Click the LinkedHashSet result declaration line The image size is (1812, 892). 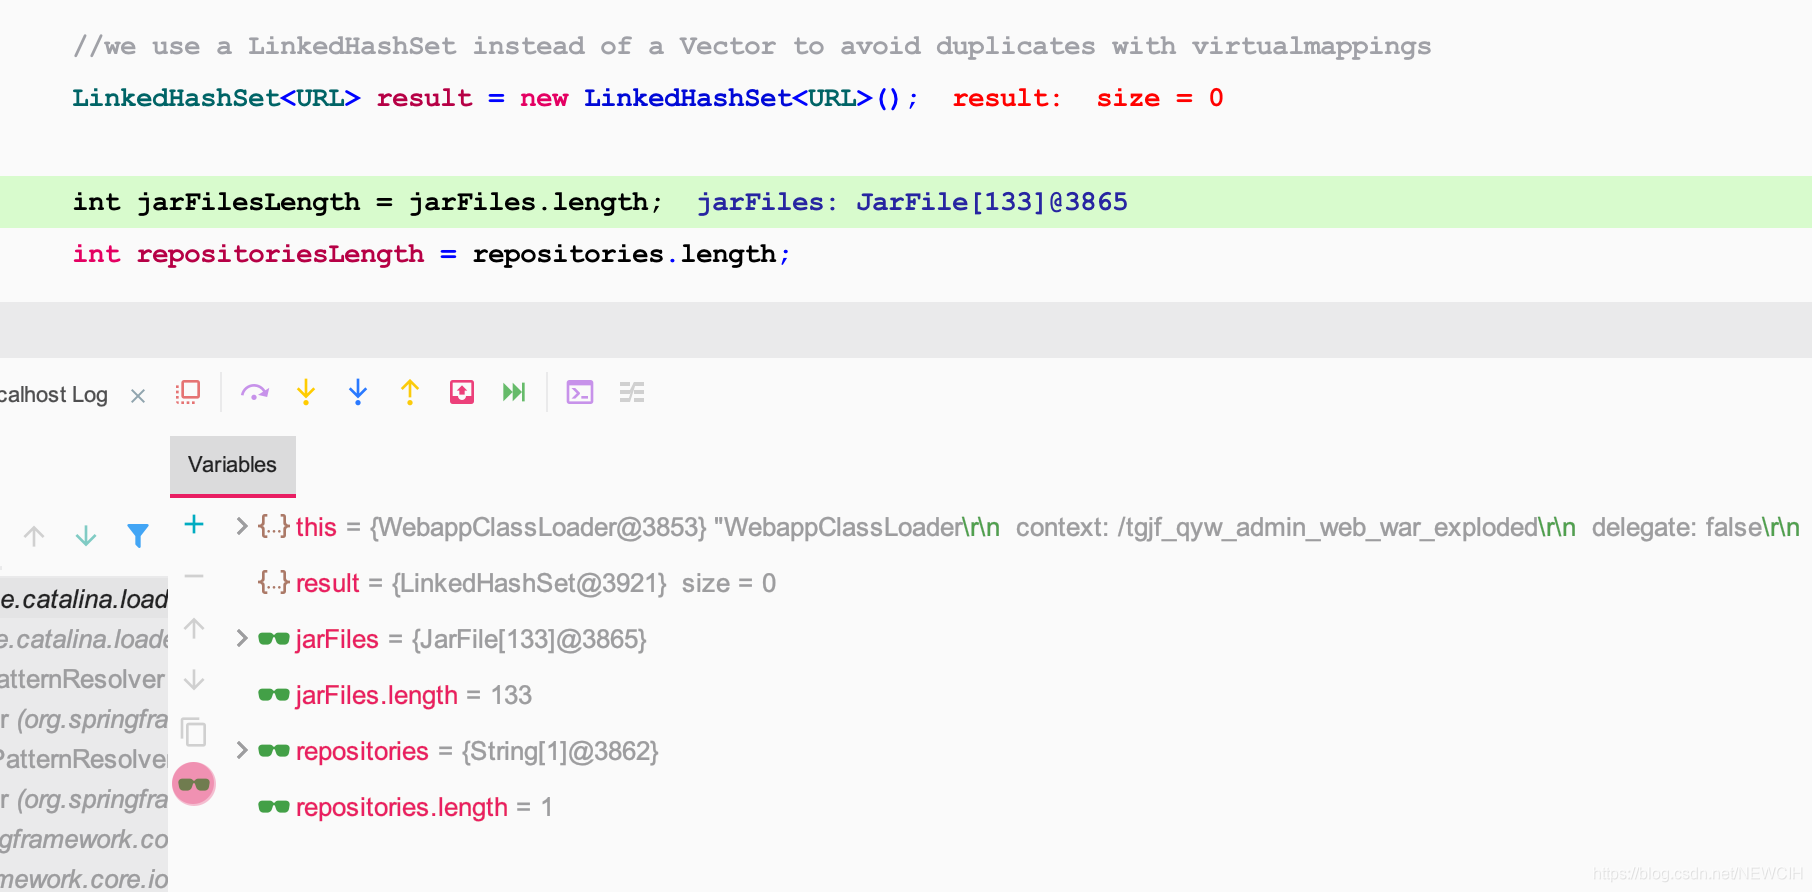click(x=496, y=98)
